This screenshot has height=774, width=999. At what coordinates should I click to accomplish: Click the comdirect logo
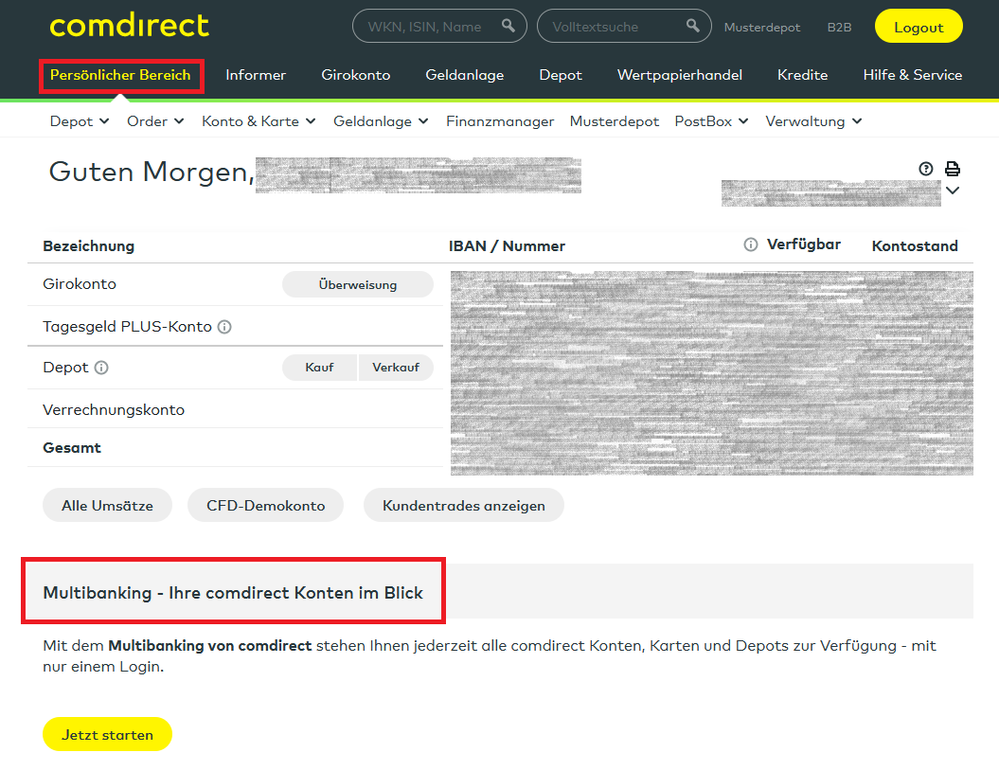click(129, 26)
